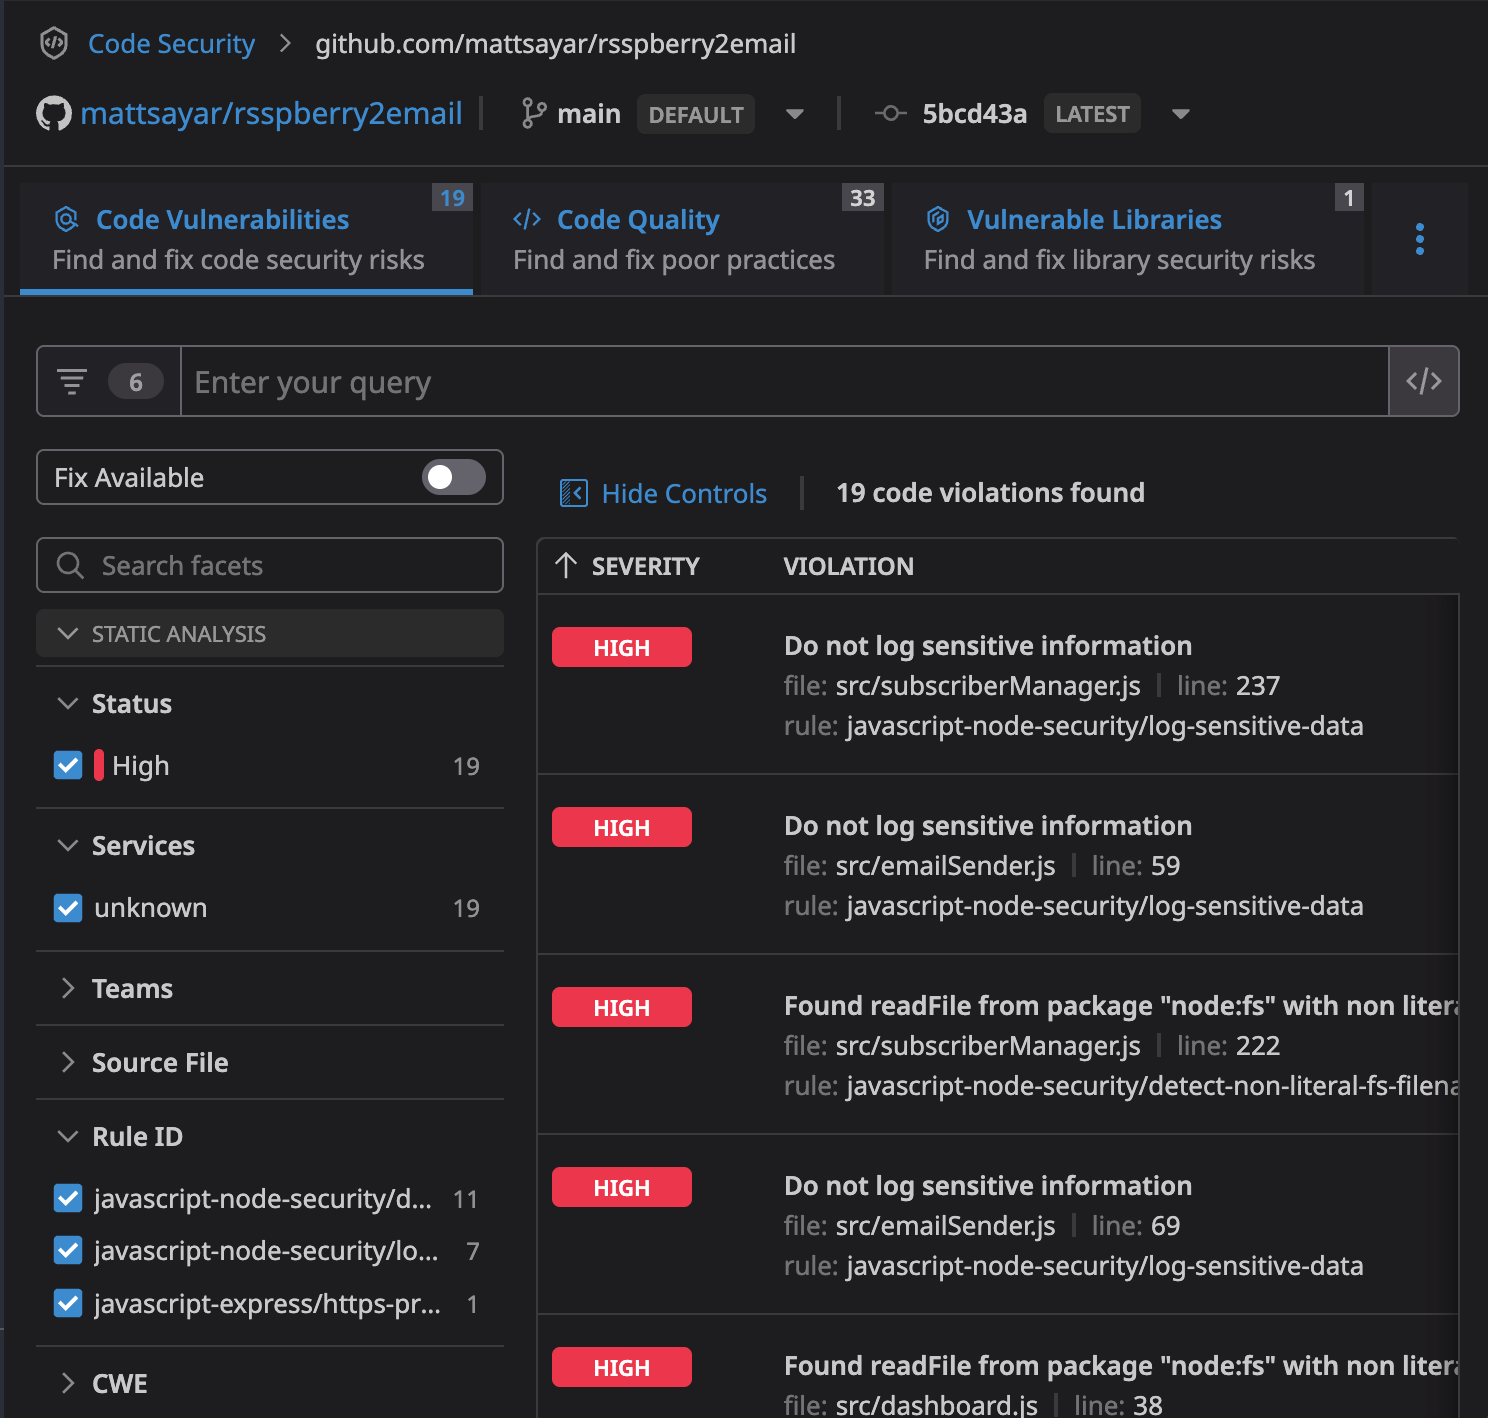Toggle the query code view icon
The image size is (1488, 1418).
pyautogui.click(x=1424, y=381)
